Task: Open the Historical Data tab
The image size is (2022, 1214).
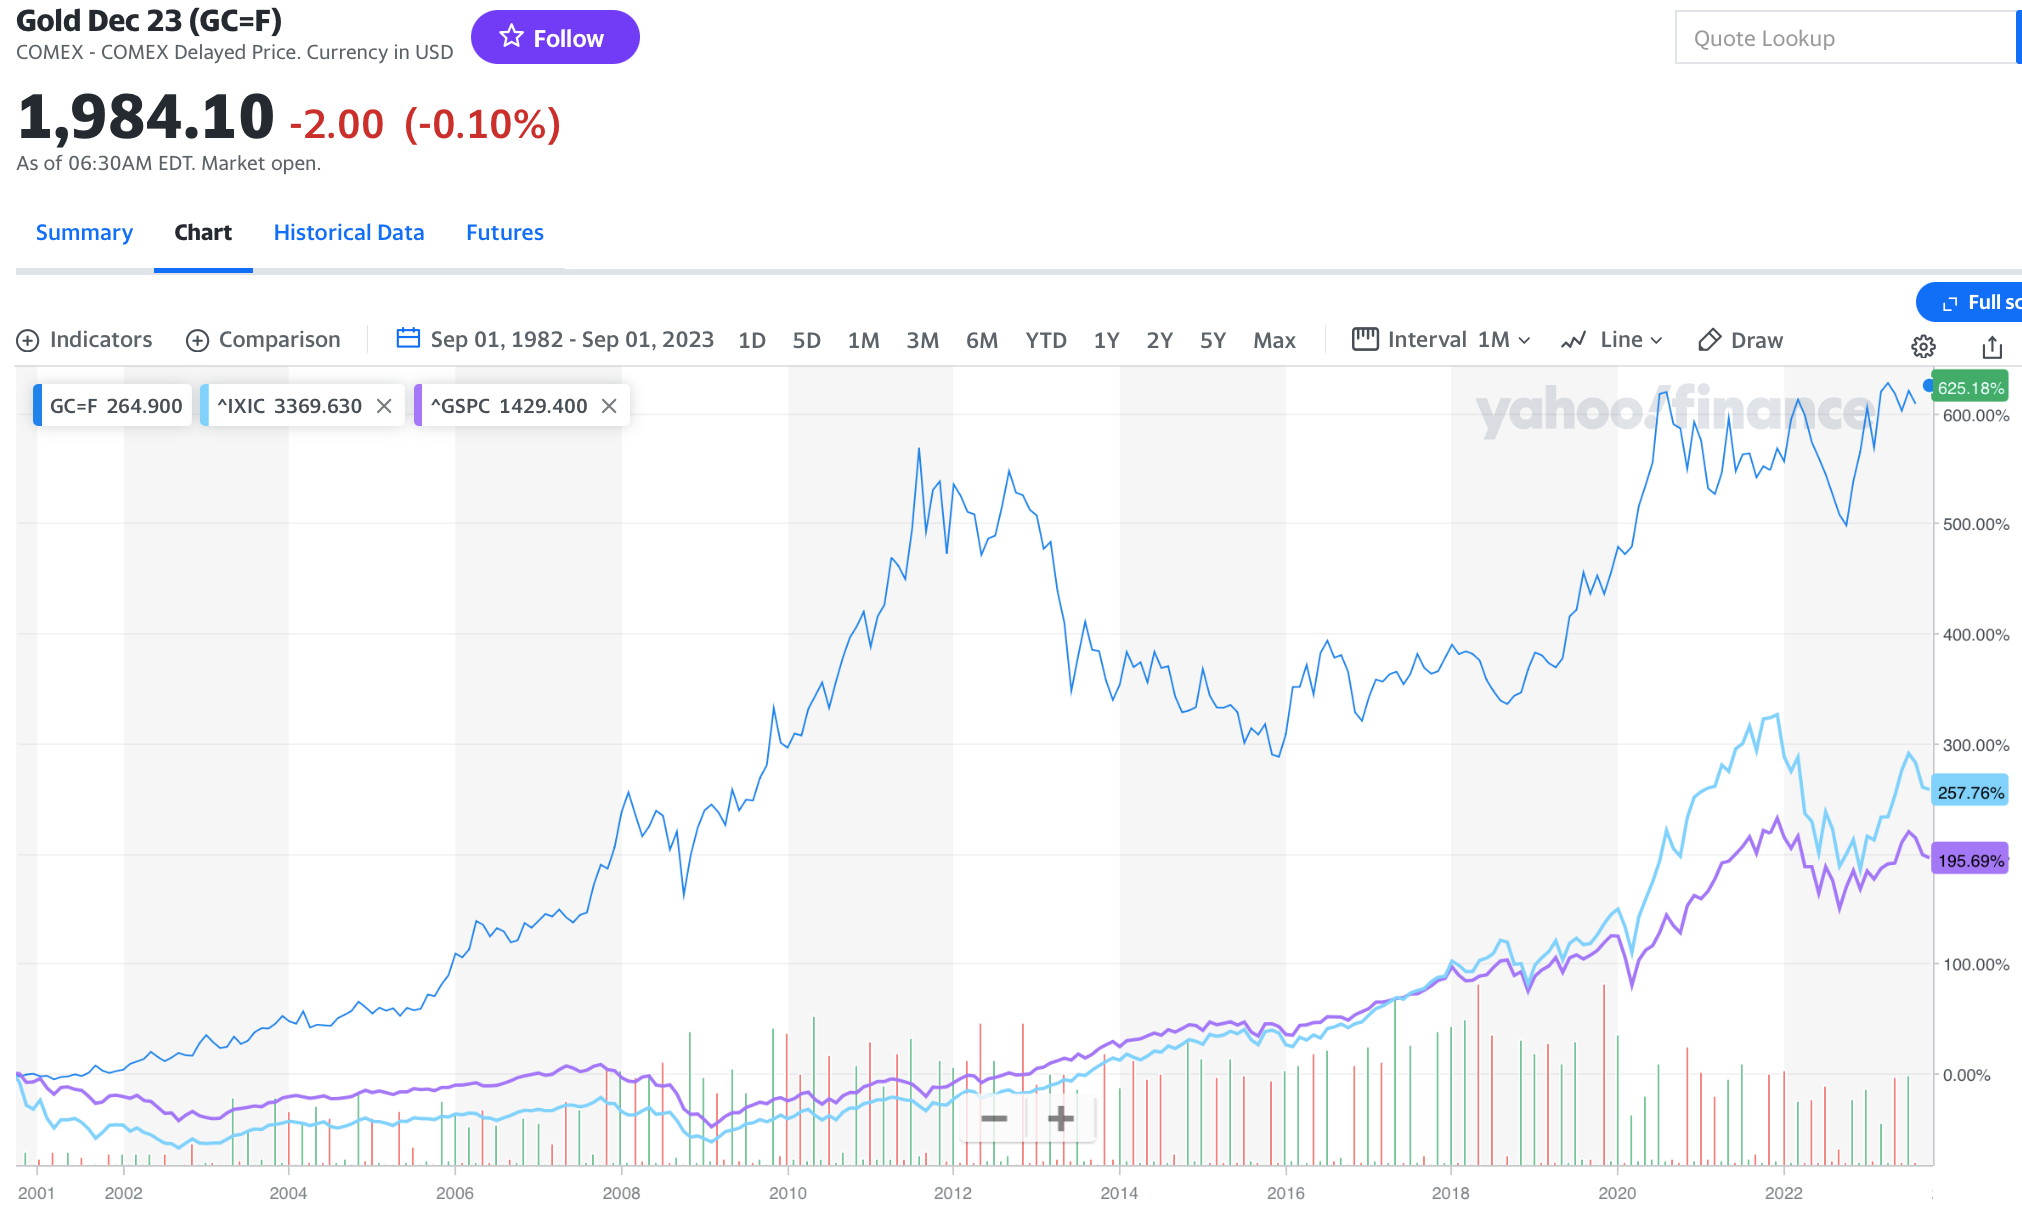Action: tap(349, 232)
